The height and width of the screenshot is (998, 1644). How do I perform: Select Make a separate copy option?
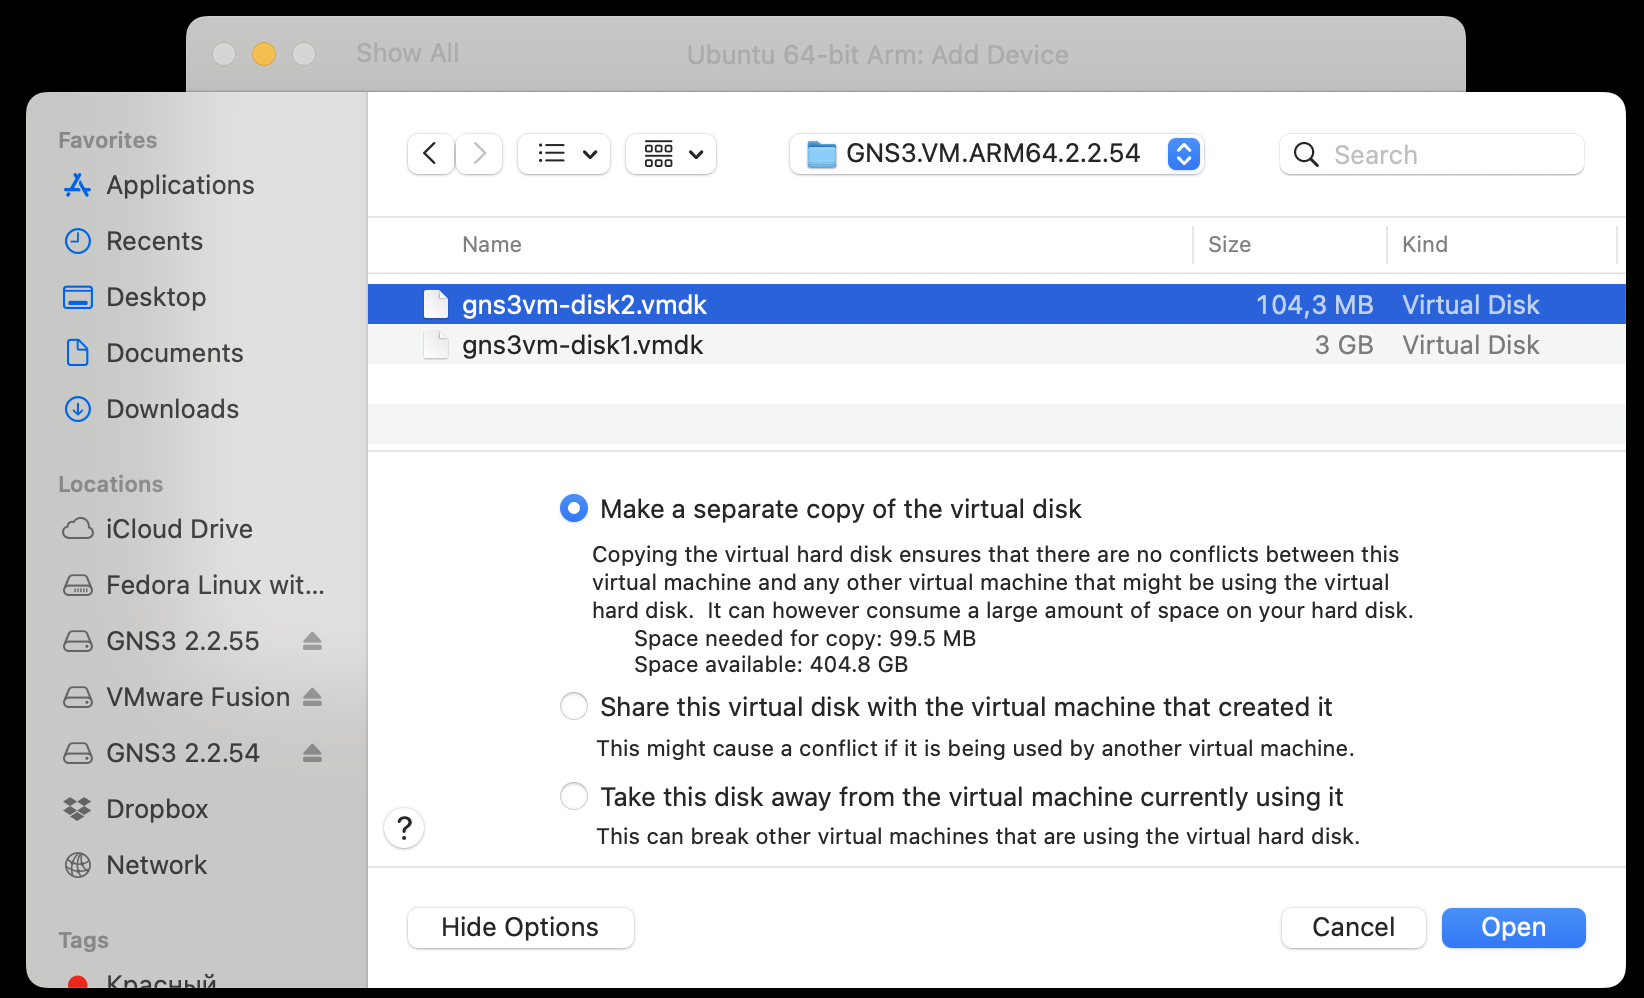coord(574,509)
